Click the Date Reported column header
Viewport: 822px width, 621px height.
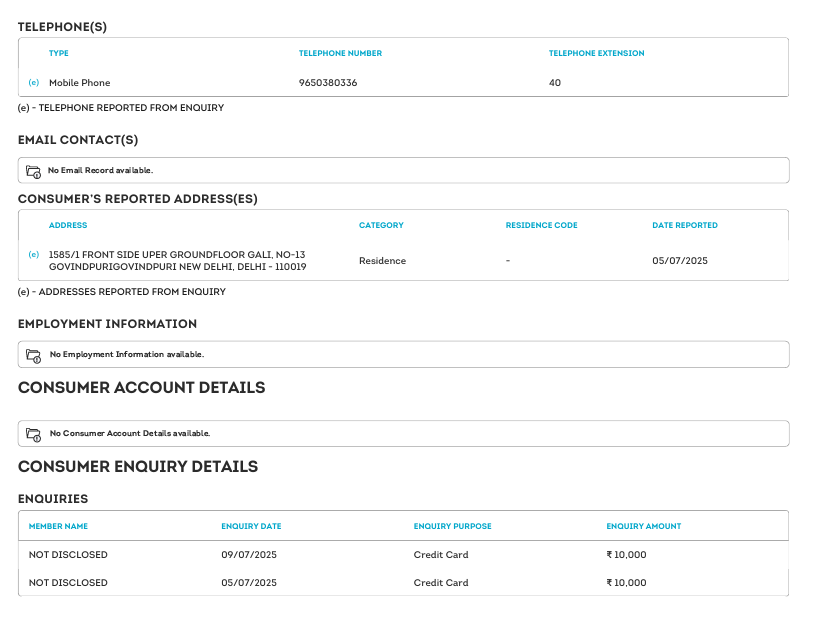click(x=684, y=226)
